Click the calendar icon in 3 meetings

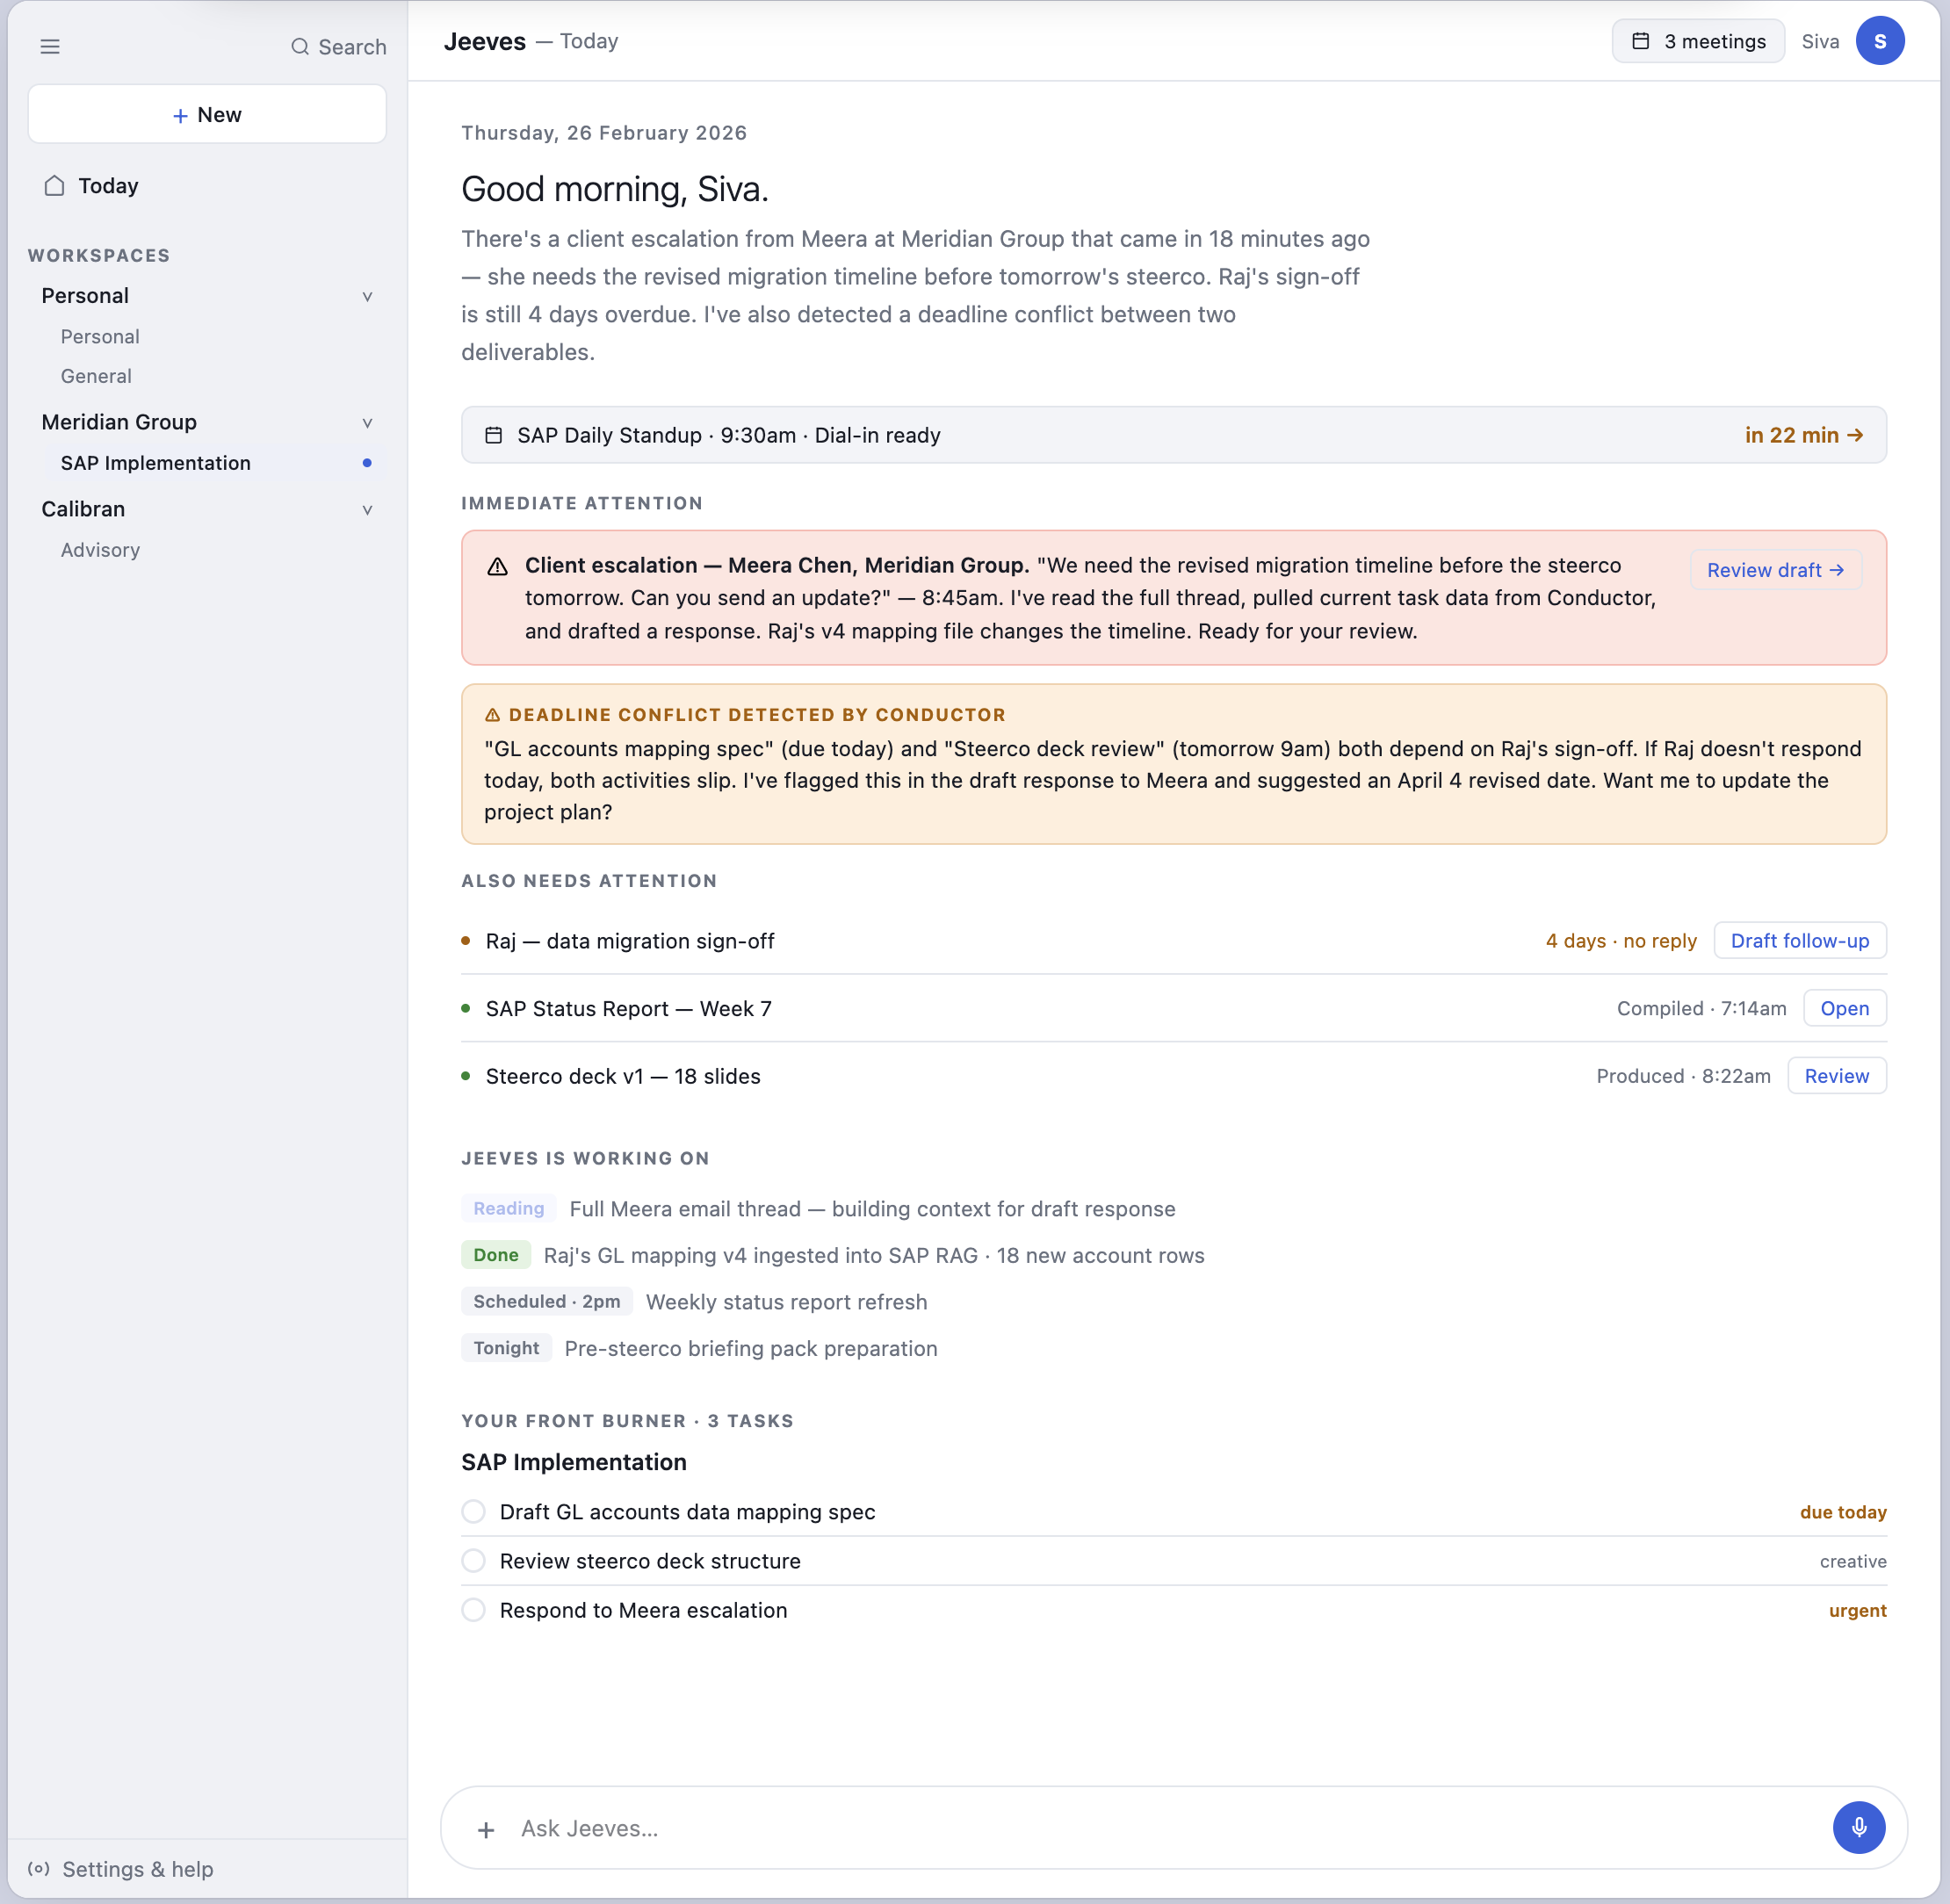(x=1640, y=41)
